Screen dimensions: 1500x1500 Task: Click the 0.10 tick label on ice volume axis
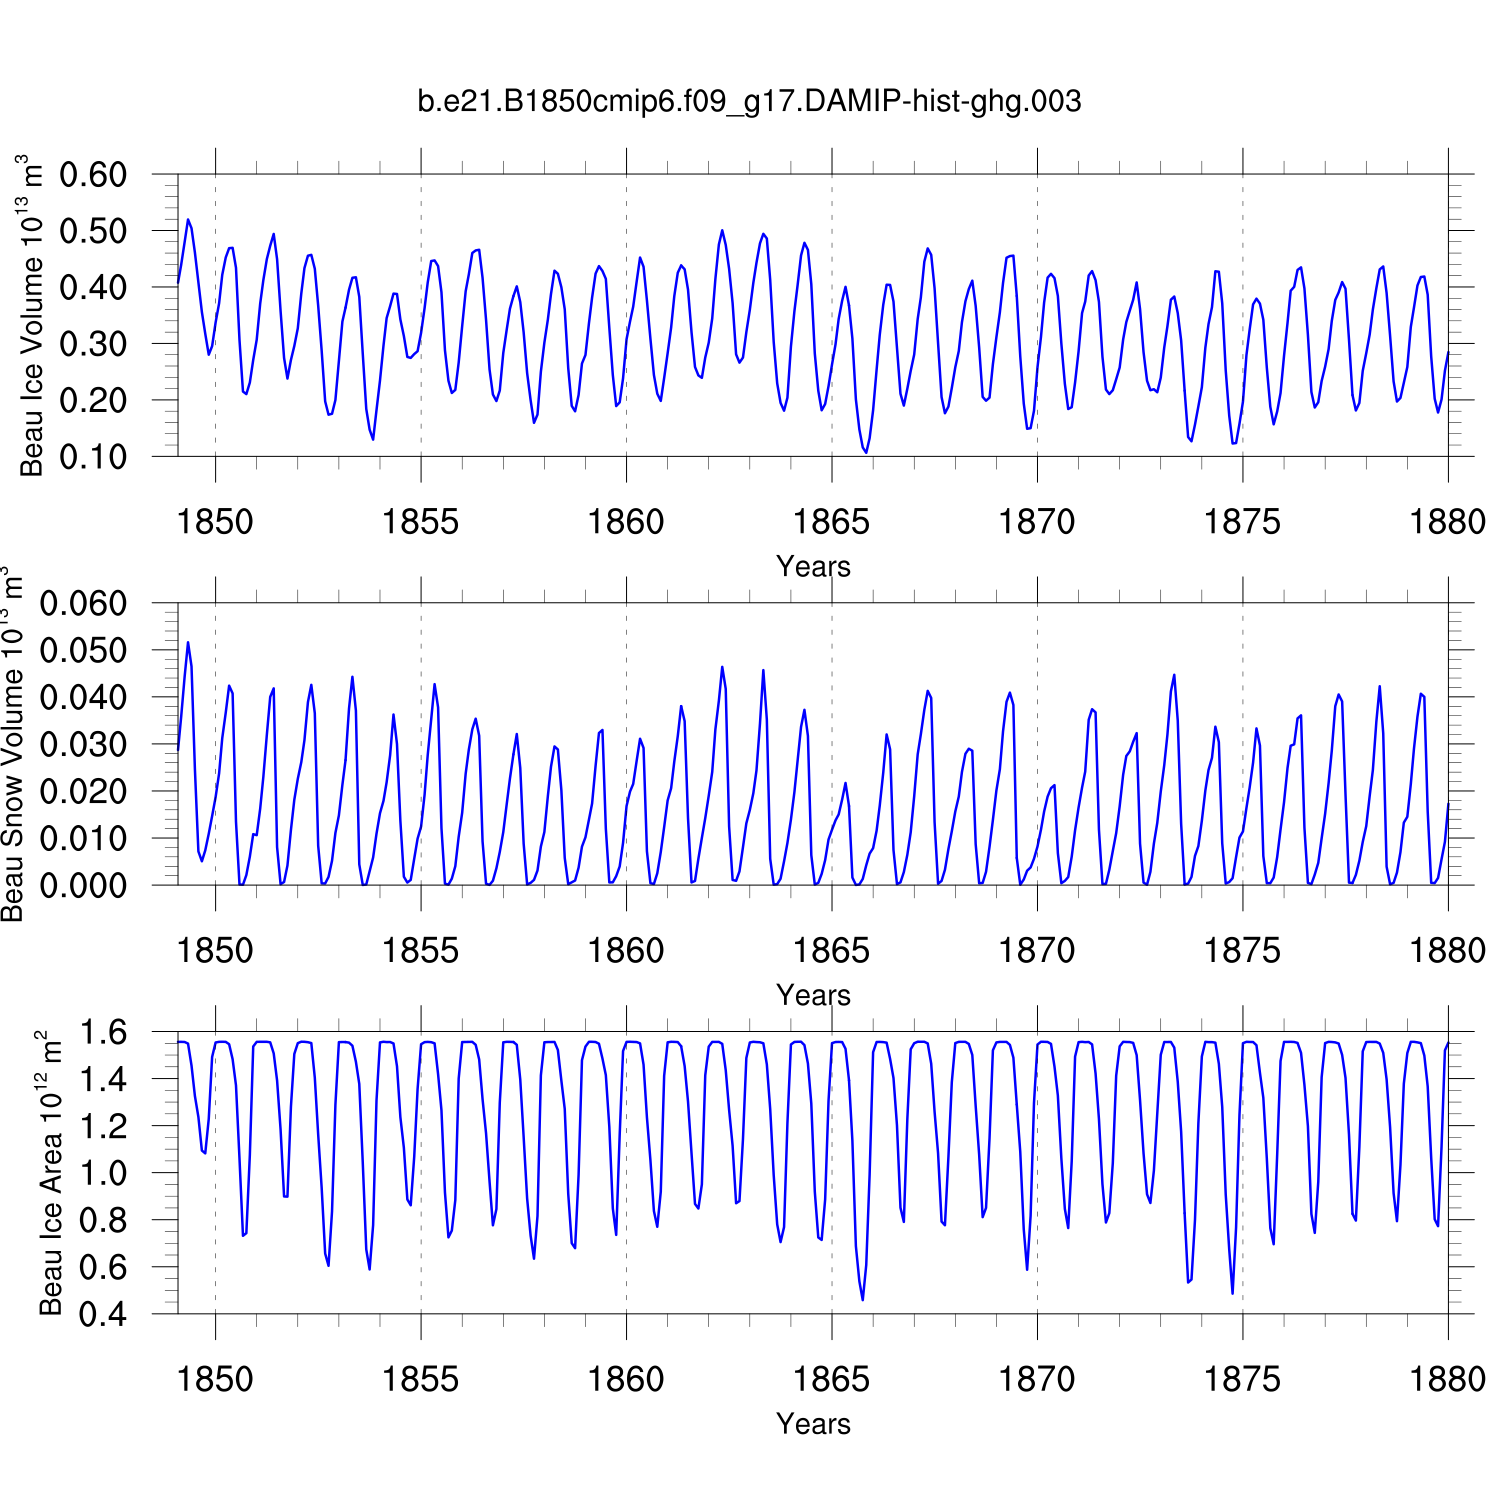pyautogui.click(x=93, y=457)
